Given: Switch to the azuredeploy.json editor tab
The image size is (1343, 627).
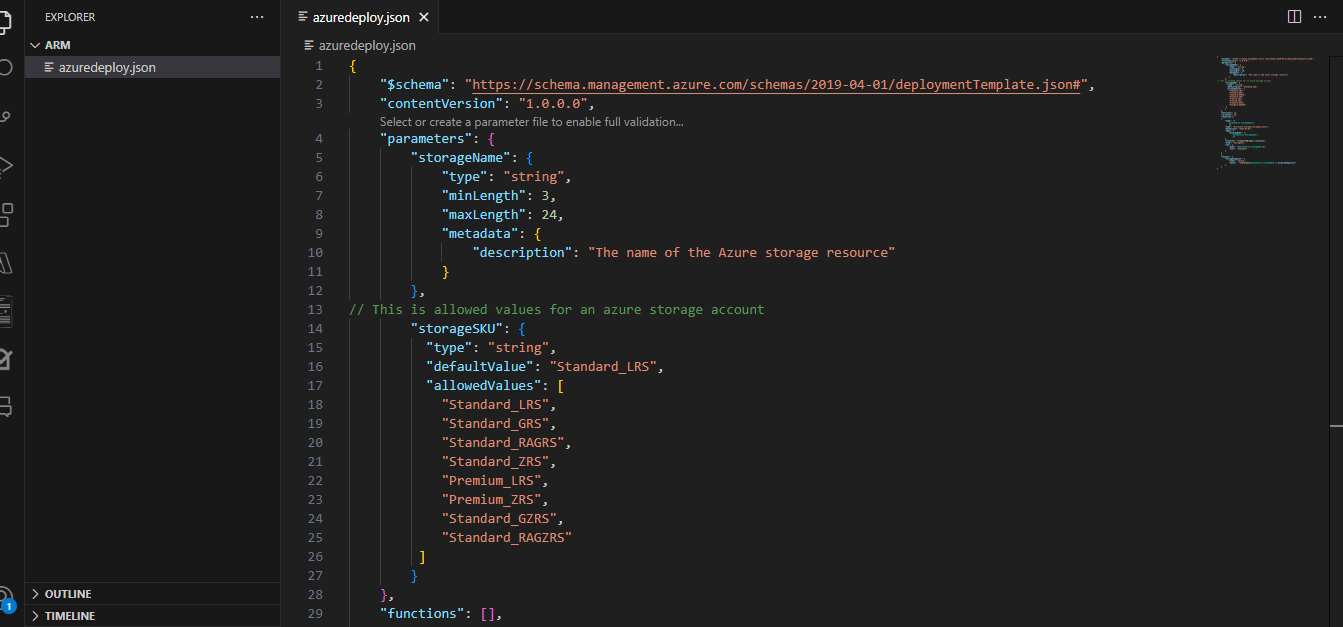Looking at the screenshot, I should point(360,18).
